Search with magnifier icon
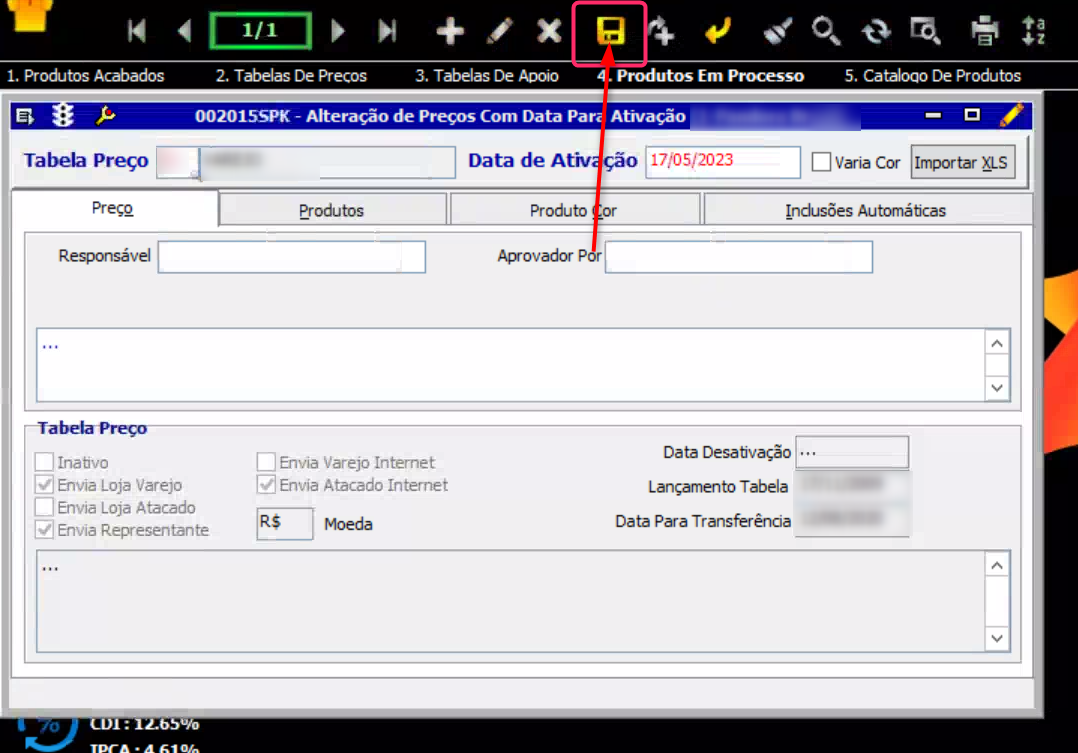Image resolution: width=1078 pixels, height=753 pixels. click(826, 31)
